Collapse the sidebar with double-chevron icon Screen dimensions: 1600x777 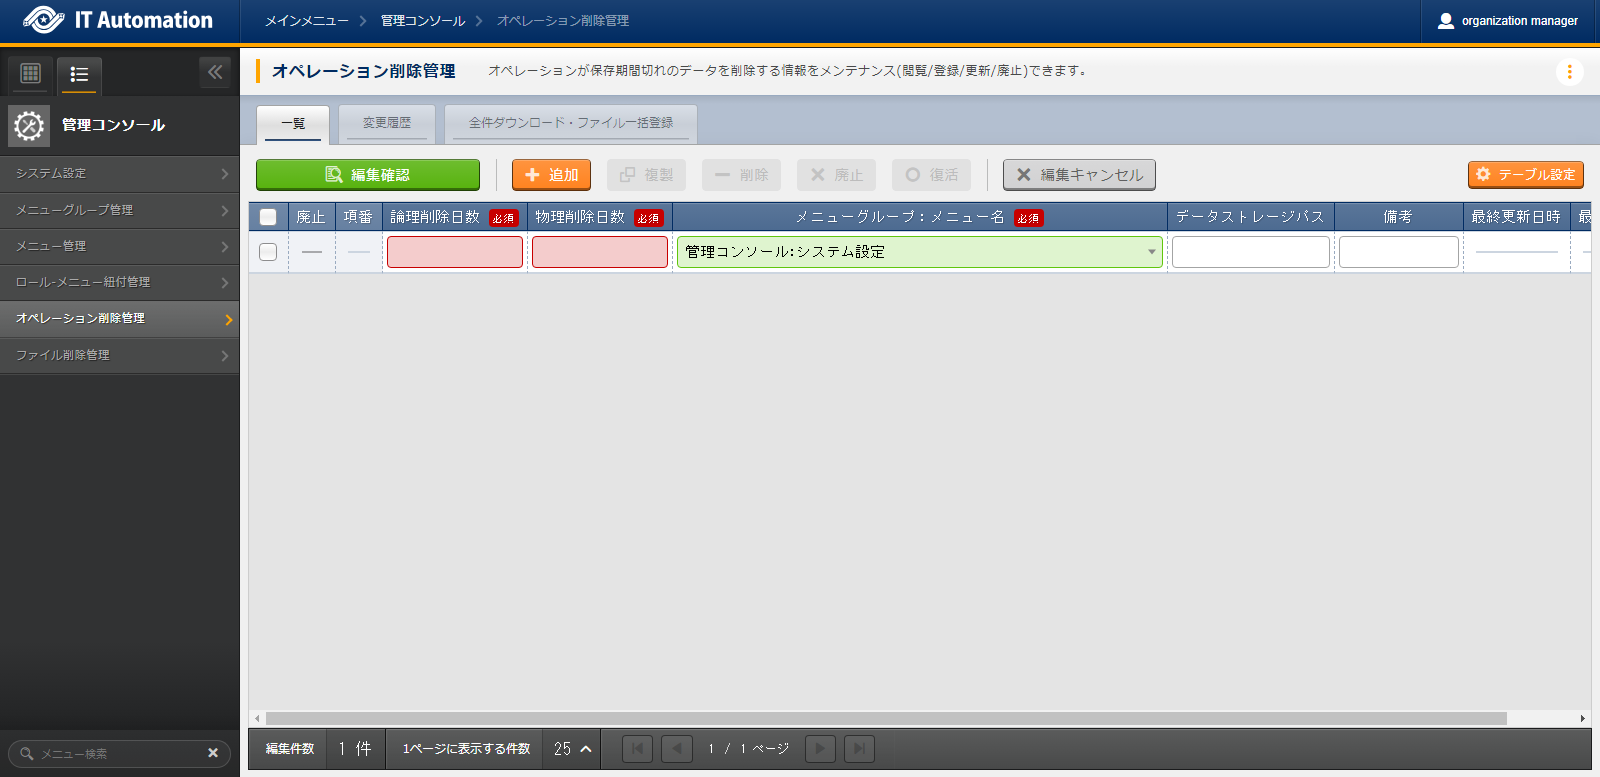coord(215,72)
